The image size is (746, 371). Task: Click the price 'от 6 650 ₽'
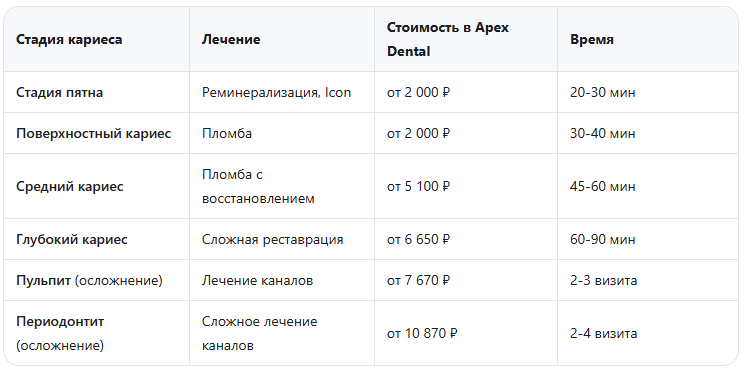(418, 239)
